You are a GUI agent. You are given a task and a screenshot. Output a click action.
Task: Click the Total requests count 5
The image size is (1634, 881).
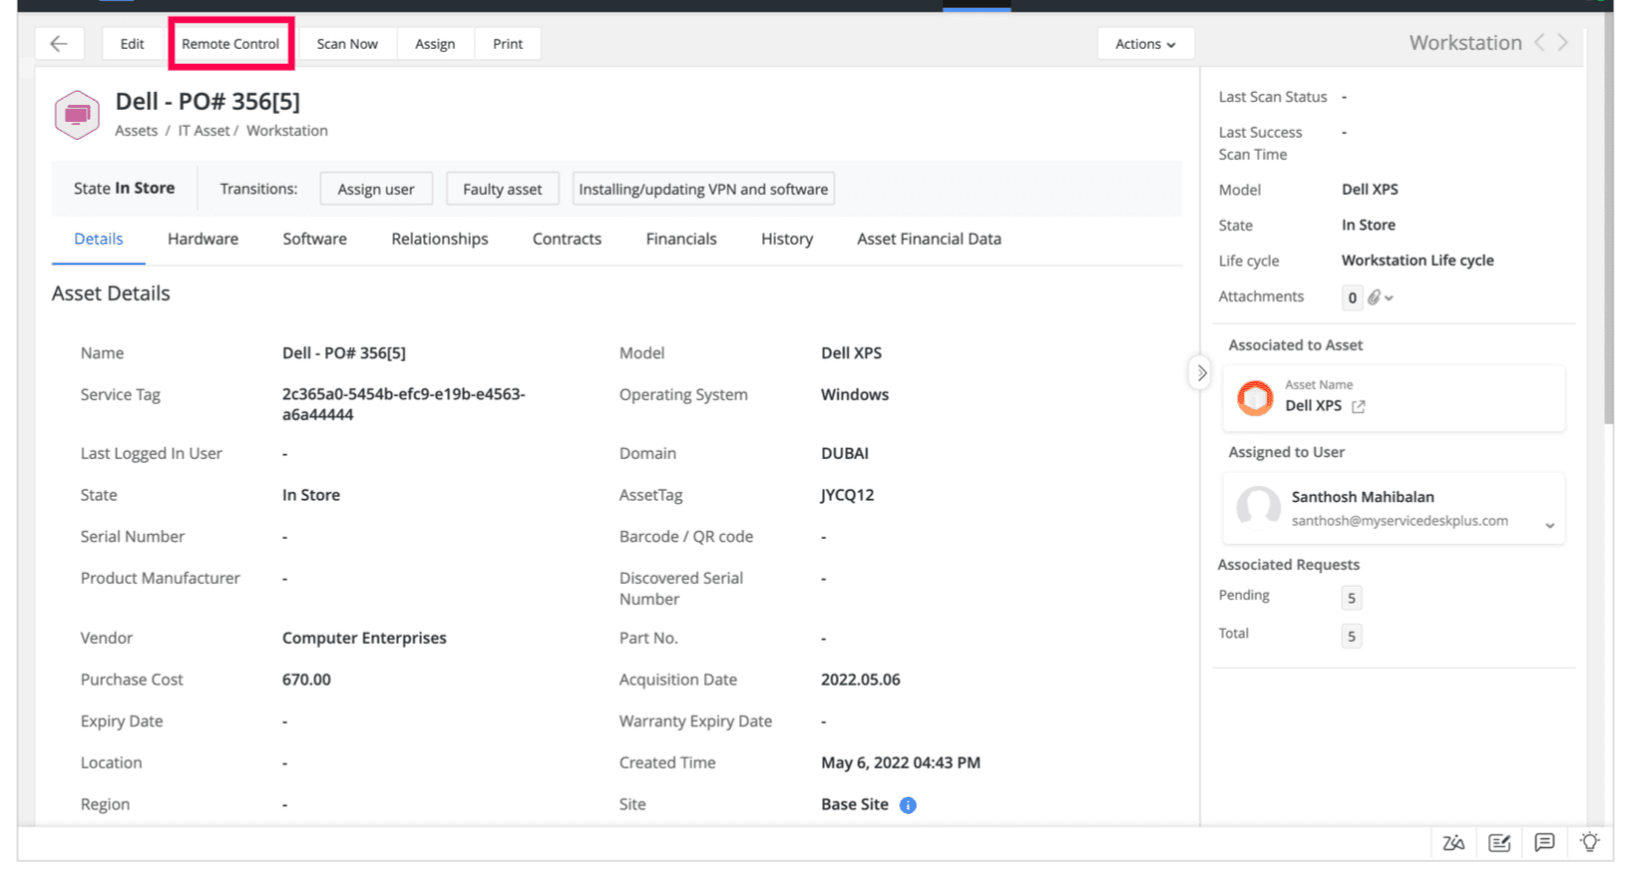[x=1351, y=636]
